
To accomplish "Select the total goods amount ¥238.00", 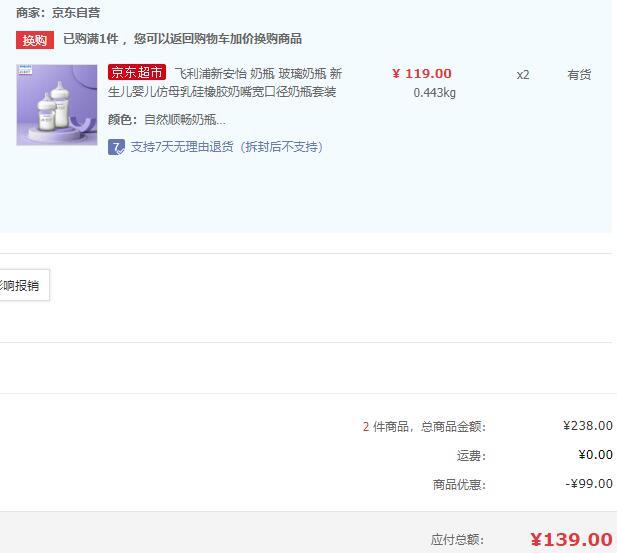I will (x=588, y=425).
